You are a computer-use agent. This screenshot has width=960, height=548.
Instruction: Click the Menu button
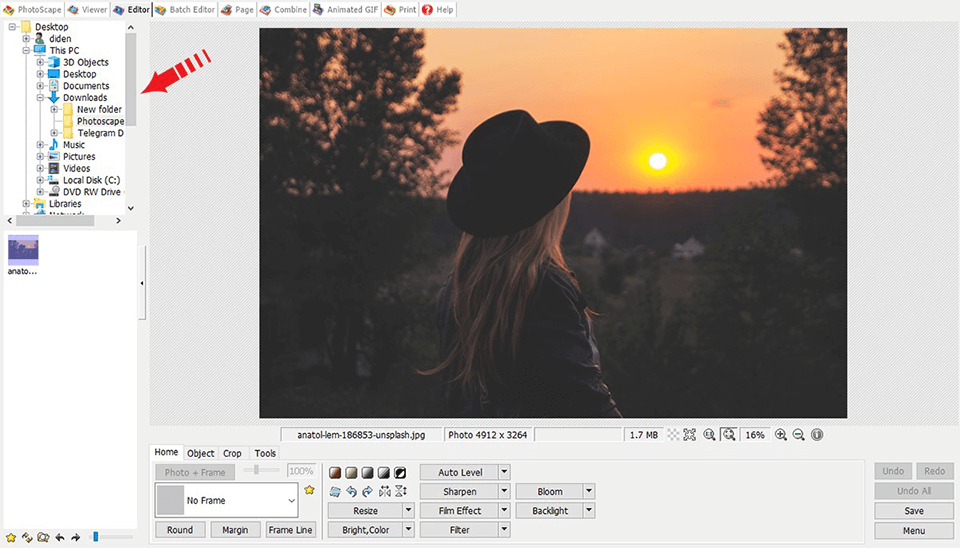(913, 530)
